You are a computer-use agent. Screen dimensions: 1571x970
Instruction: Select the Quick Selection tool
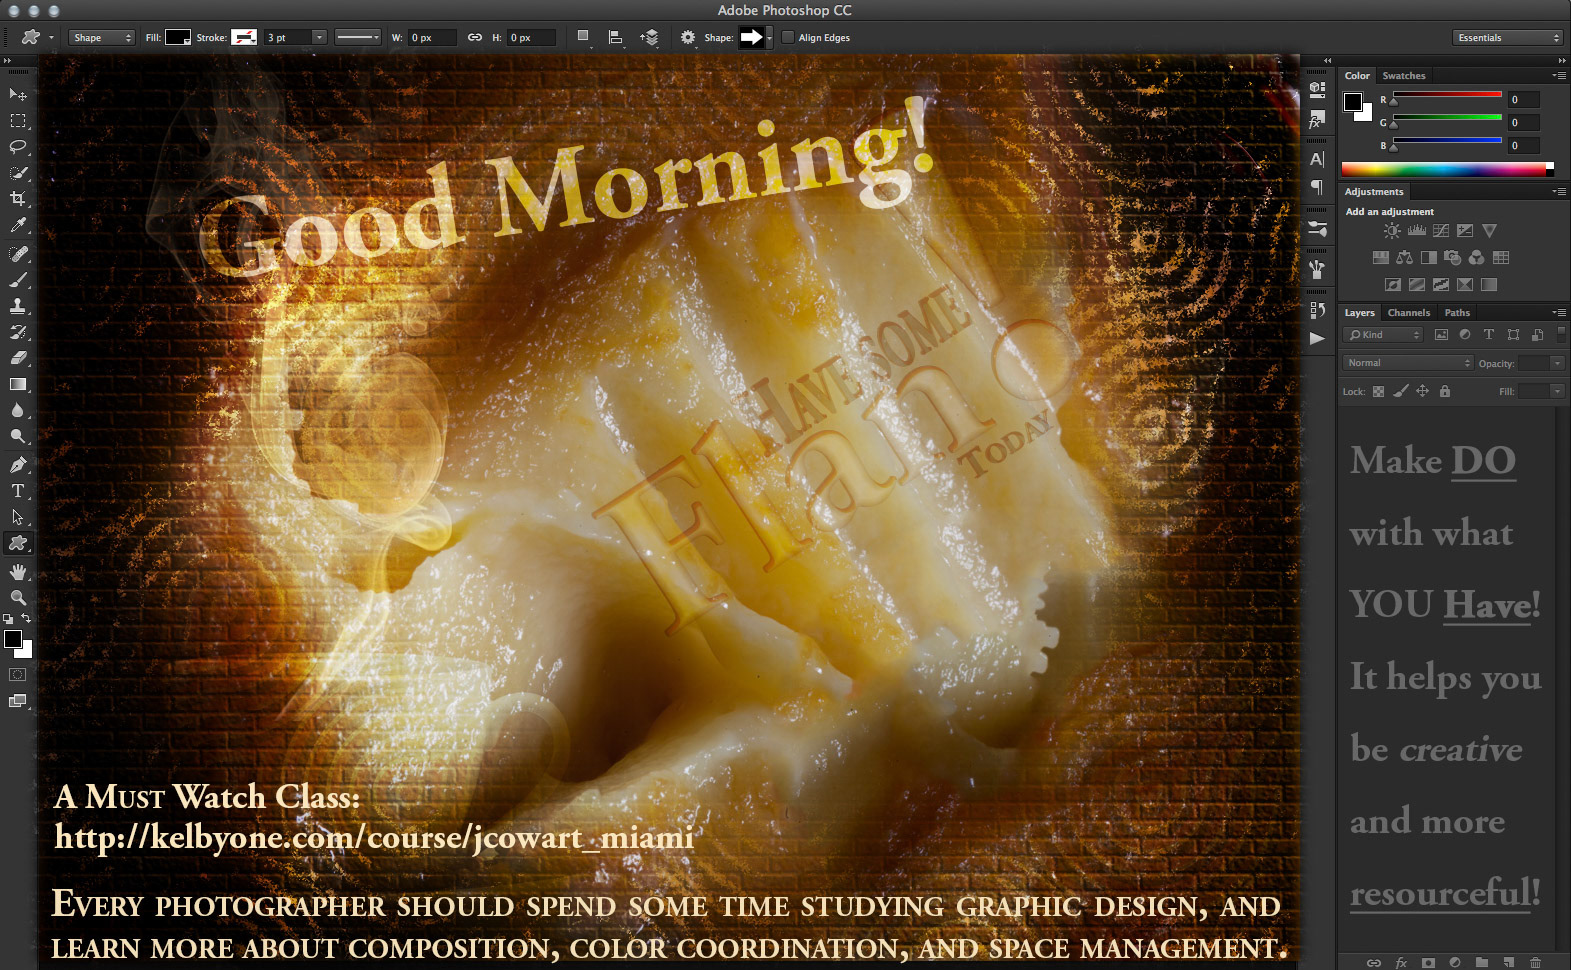pyautogui.click(x=18, y=173)
